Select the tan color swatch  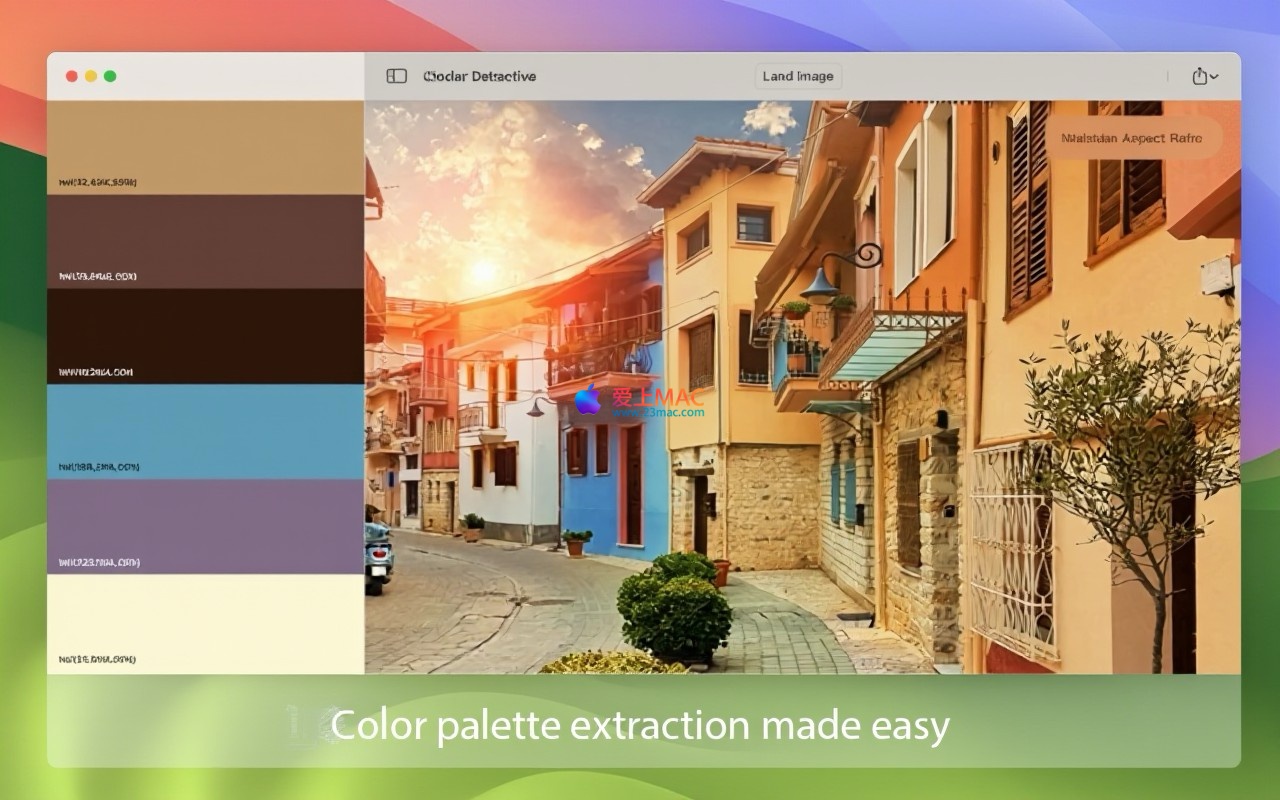pyautogui.click(x=205, y=140)
